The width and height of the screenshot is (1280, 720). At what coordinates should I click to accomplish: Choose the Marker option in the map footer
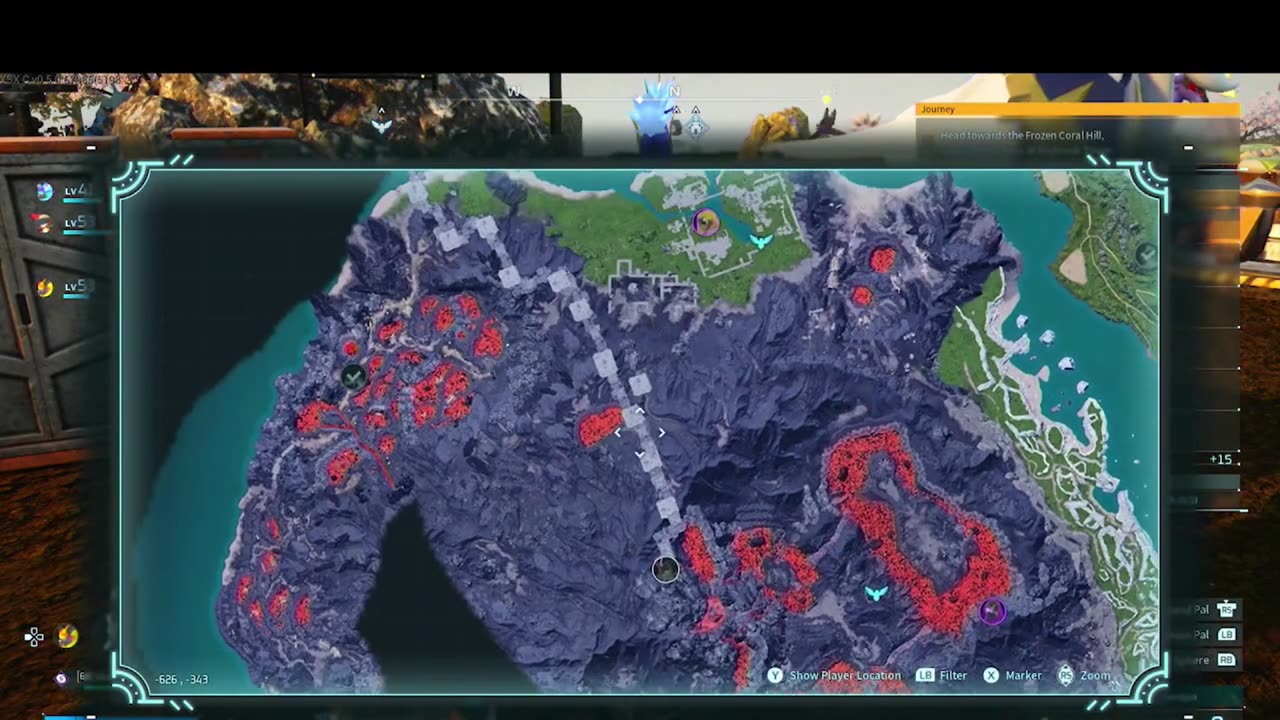[x=1023, y=676]
